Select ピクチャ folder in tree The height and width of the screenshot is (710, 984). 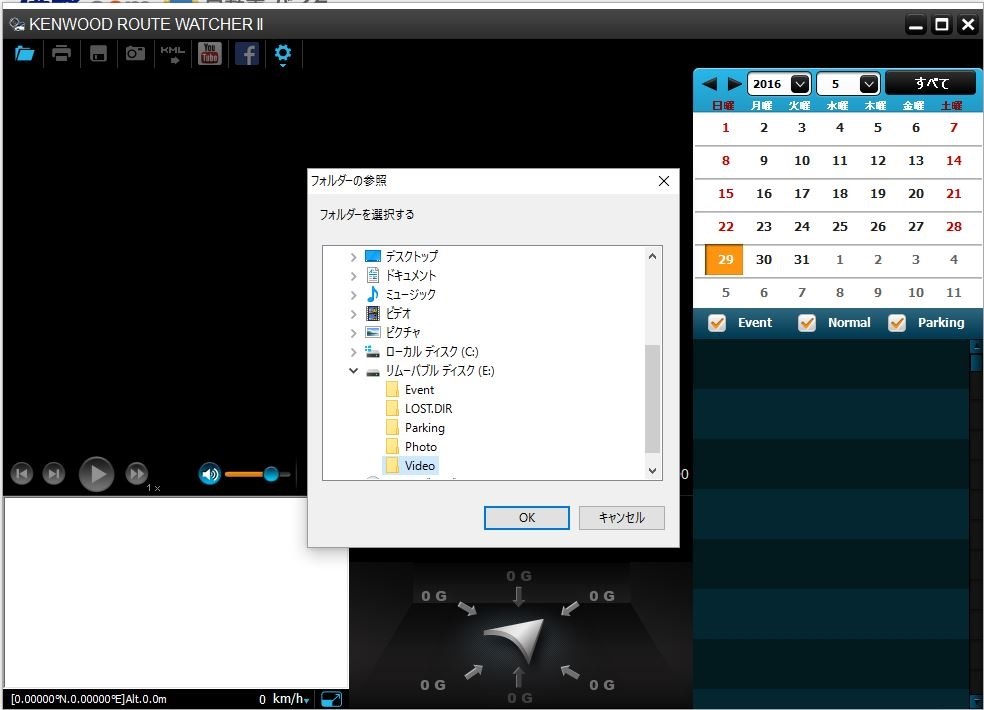pos(402,333)
